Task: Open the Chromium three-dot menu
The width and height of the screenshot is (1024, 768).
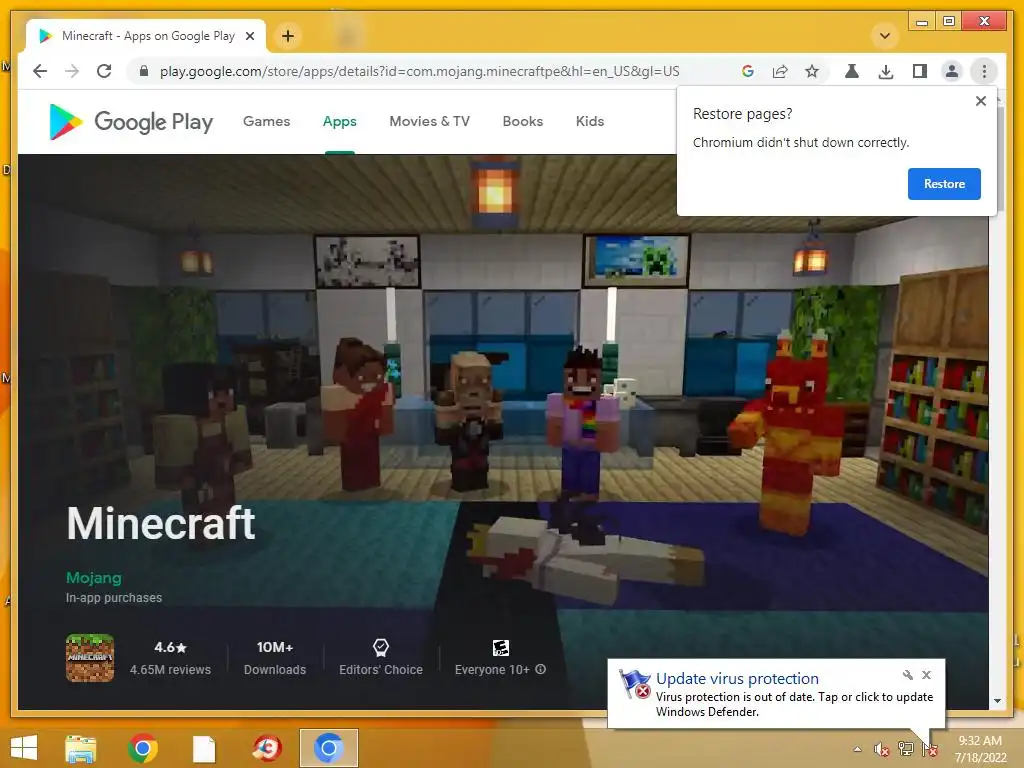Action: coord(984,71)
